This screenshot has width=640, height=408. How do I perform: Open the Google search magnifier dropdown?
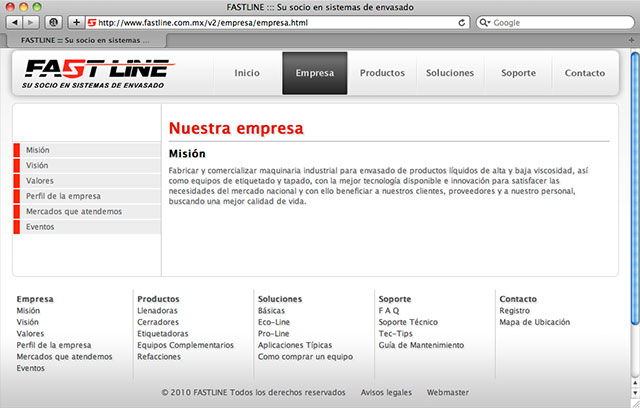pos(484,22)
